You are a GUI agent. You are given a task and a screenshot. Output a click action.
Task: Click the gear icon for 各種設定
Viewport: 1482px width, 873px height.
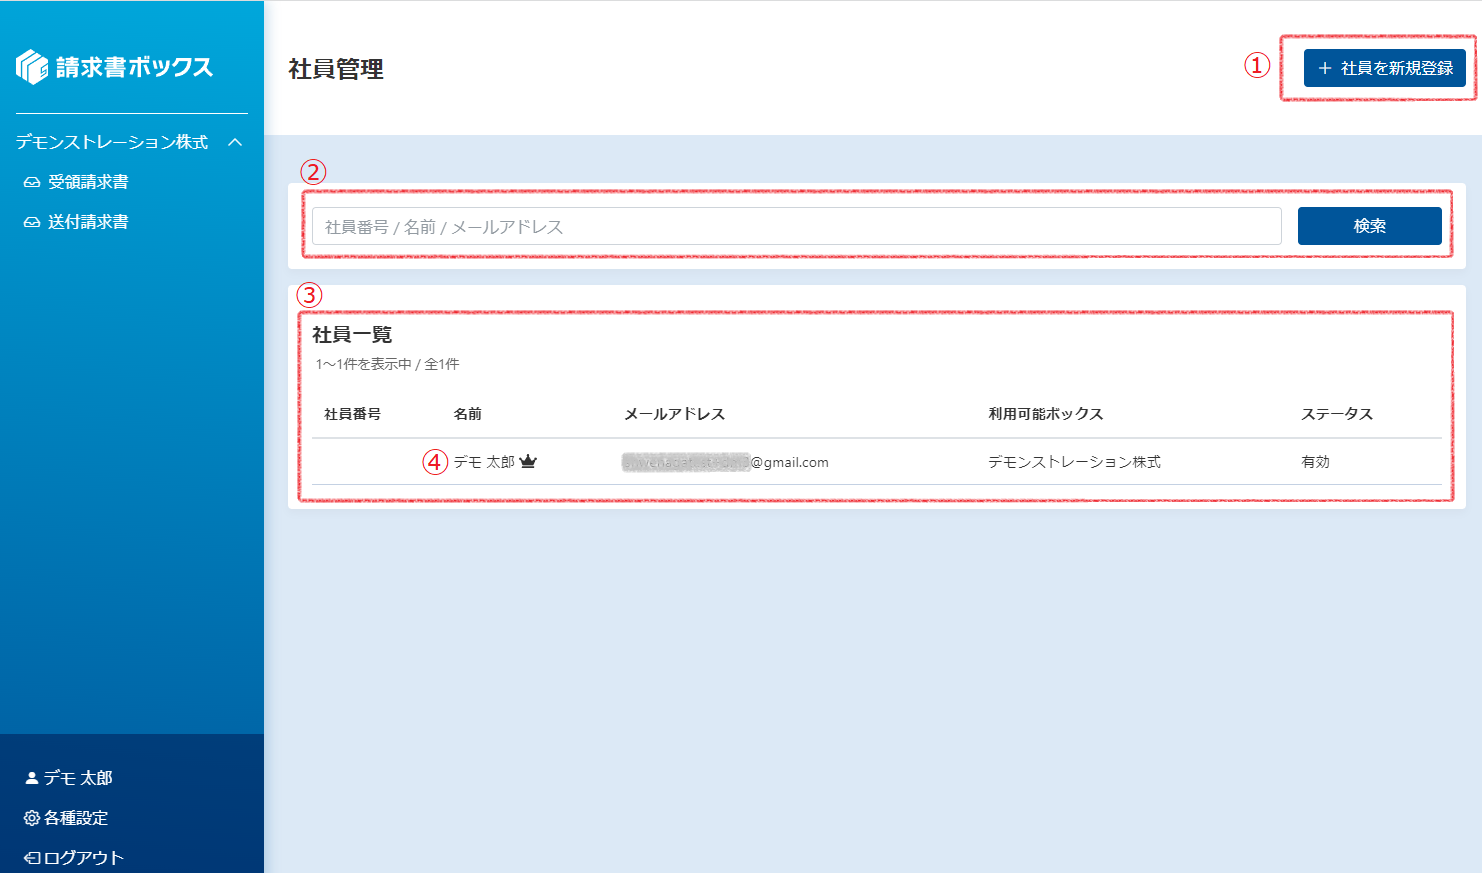pyautogui.click(x=31, y=818)
